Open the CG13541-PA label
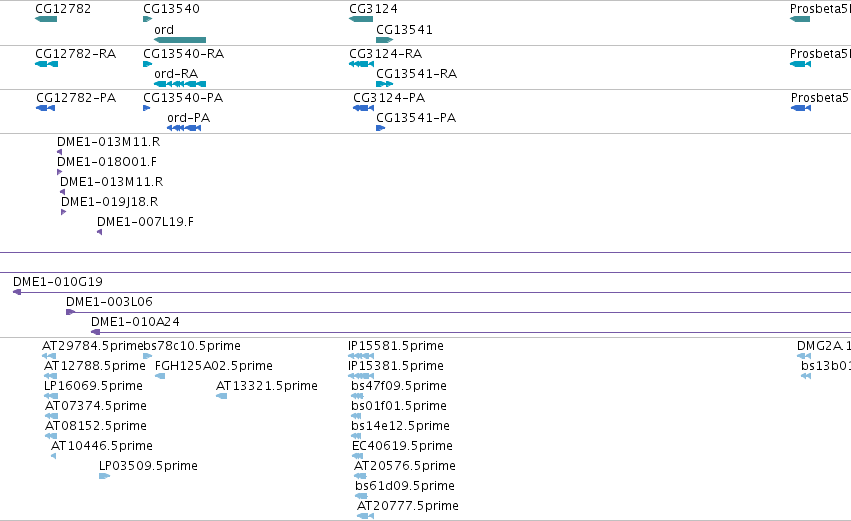Image resolution: width=851 pixels, height=521 pixels. click(416, 117)
